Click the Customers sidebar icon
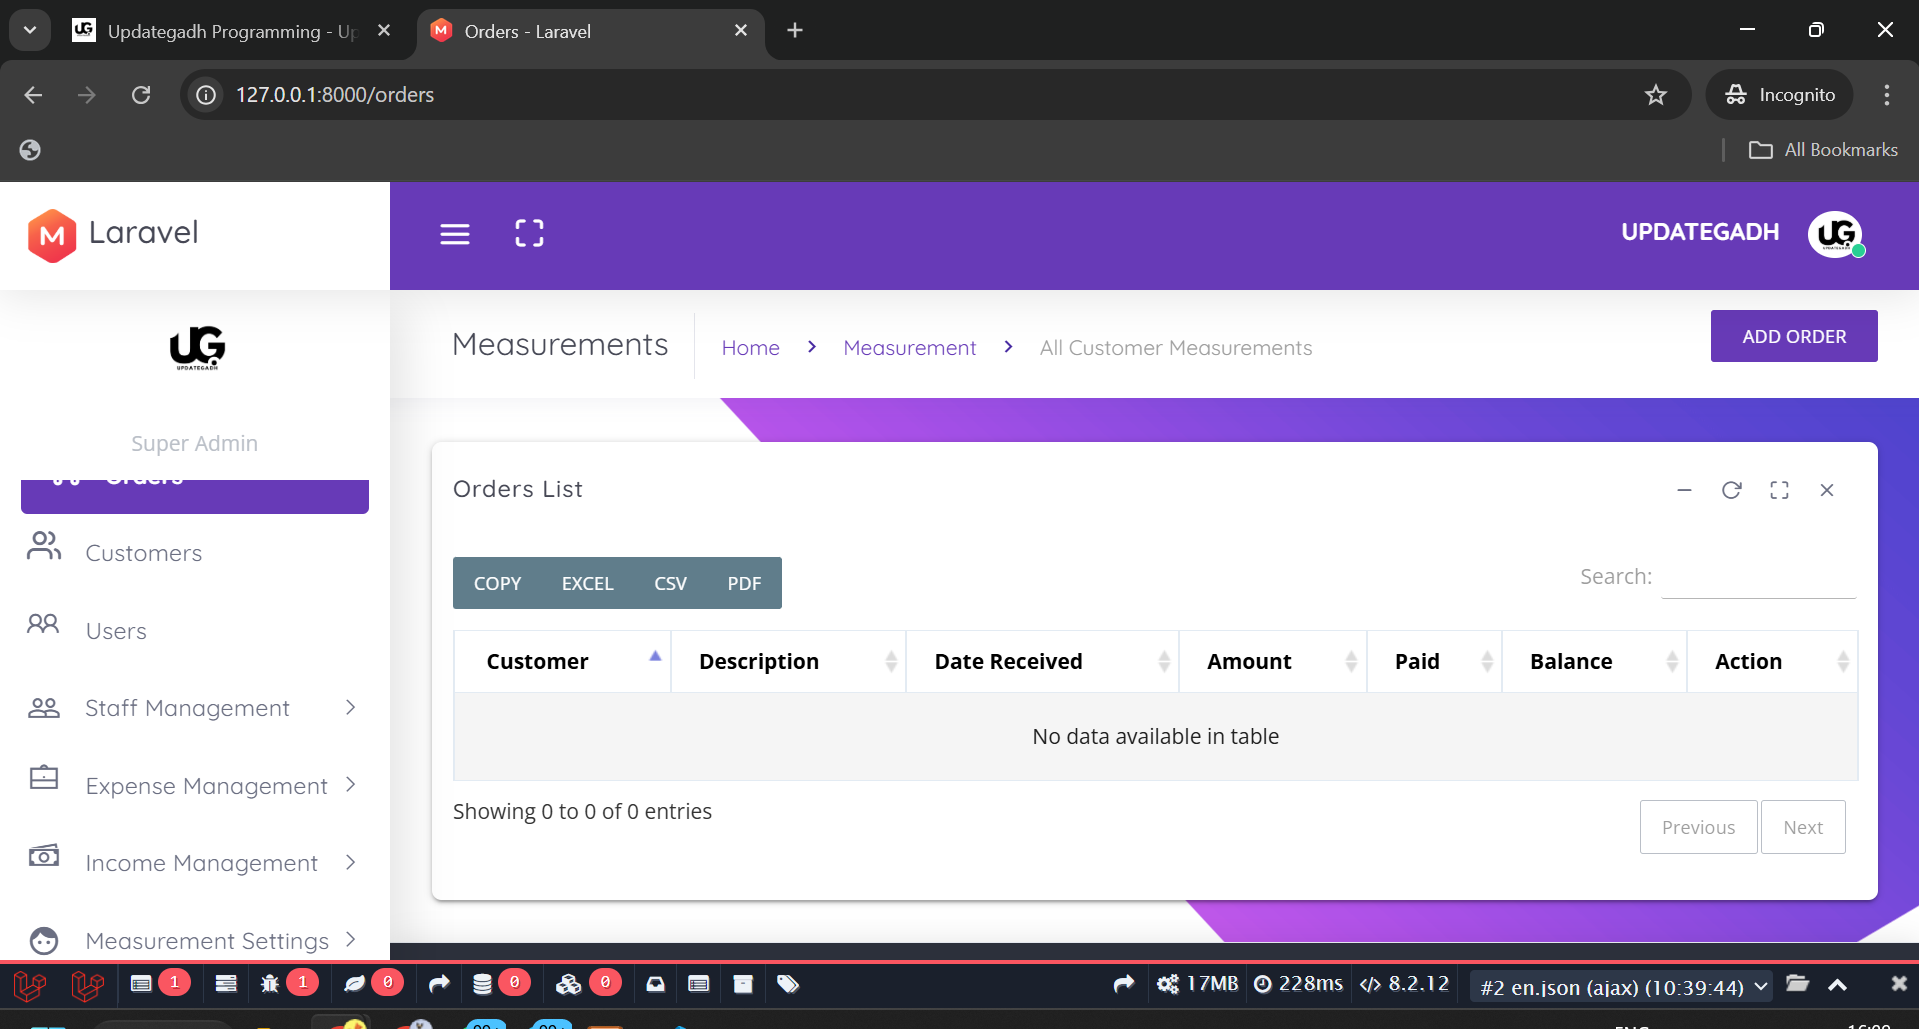 tap(44, 546)
